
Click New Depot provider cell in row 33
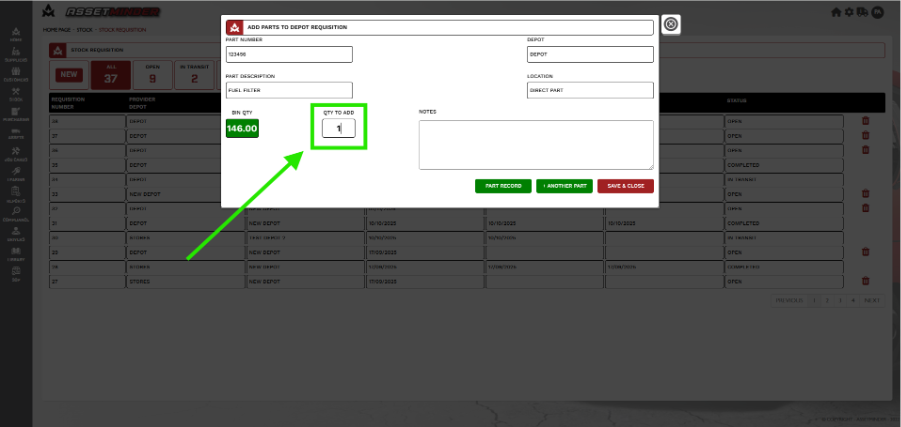[186, 194]
